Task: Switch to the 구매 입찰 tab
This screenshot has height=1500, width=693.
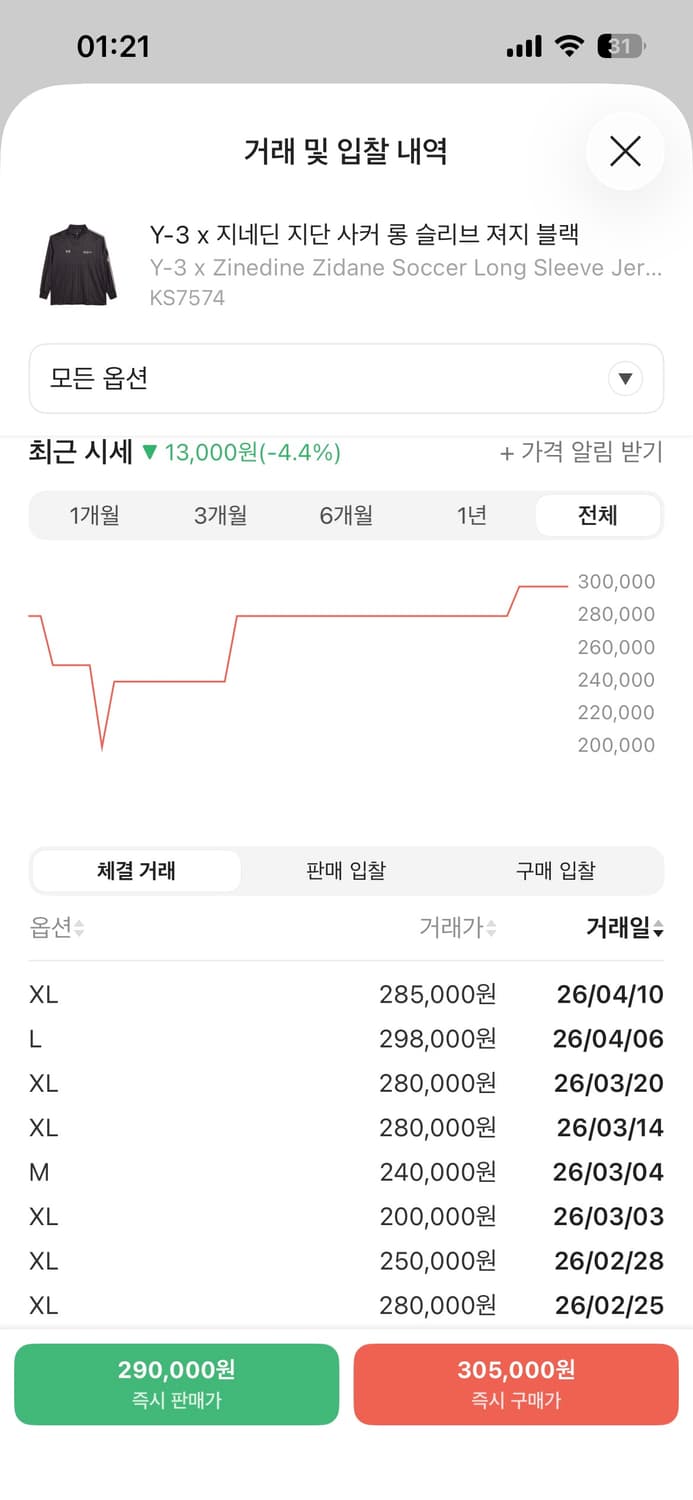Action: coord(556,870)
